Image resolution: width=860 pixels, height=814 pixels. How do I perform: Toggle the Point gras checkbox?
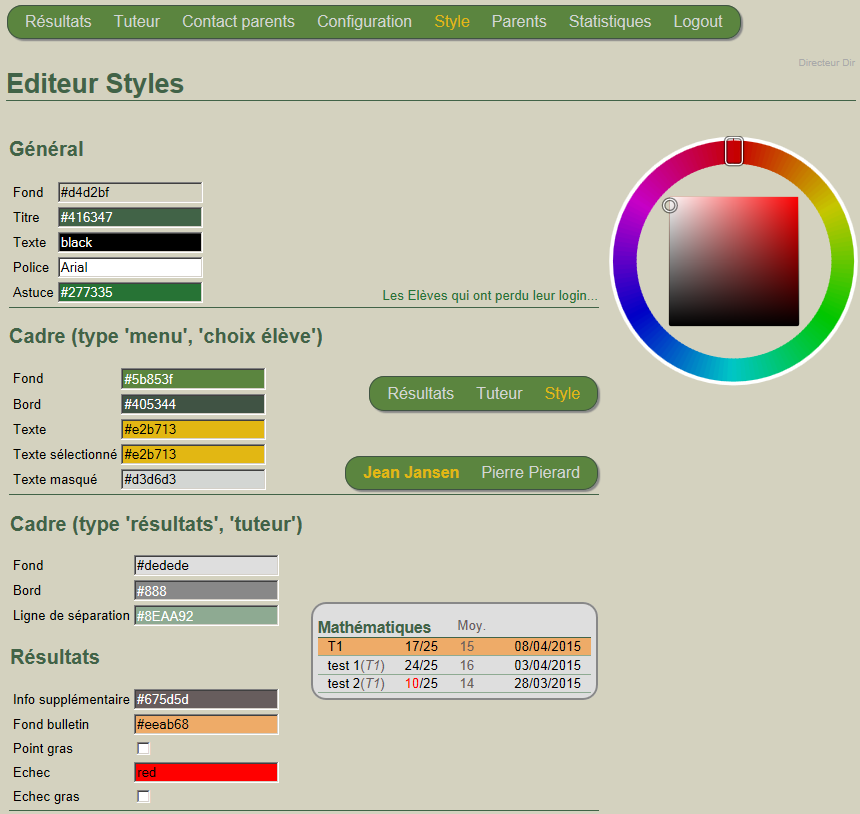[x=143, y=748]
